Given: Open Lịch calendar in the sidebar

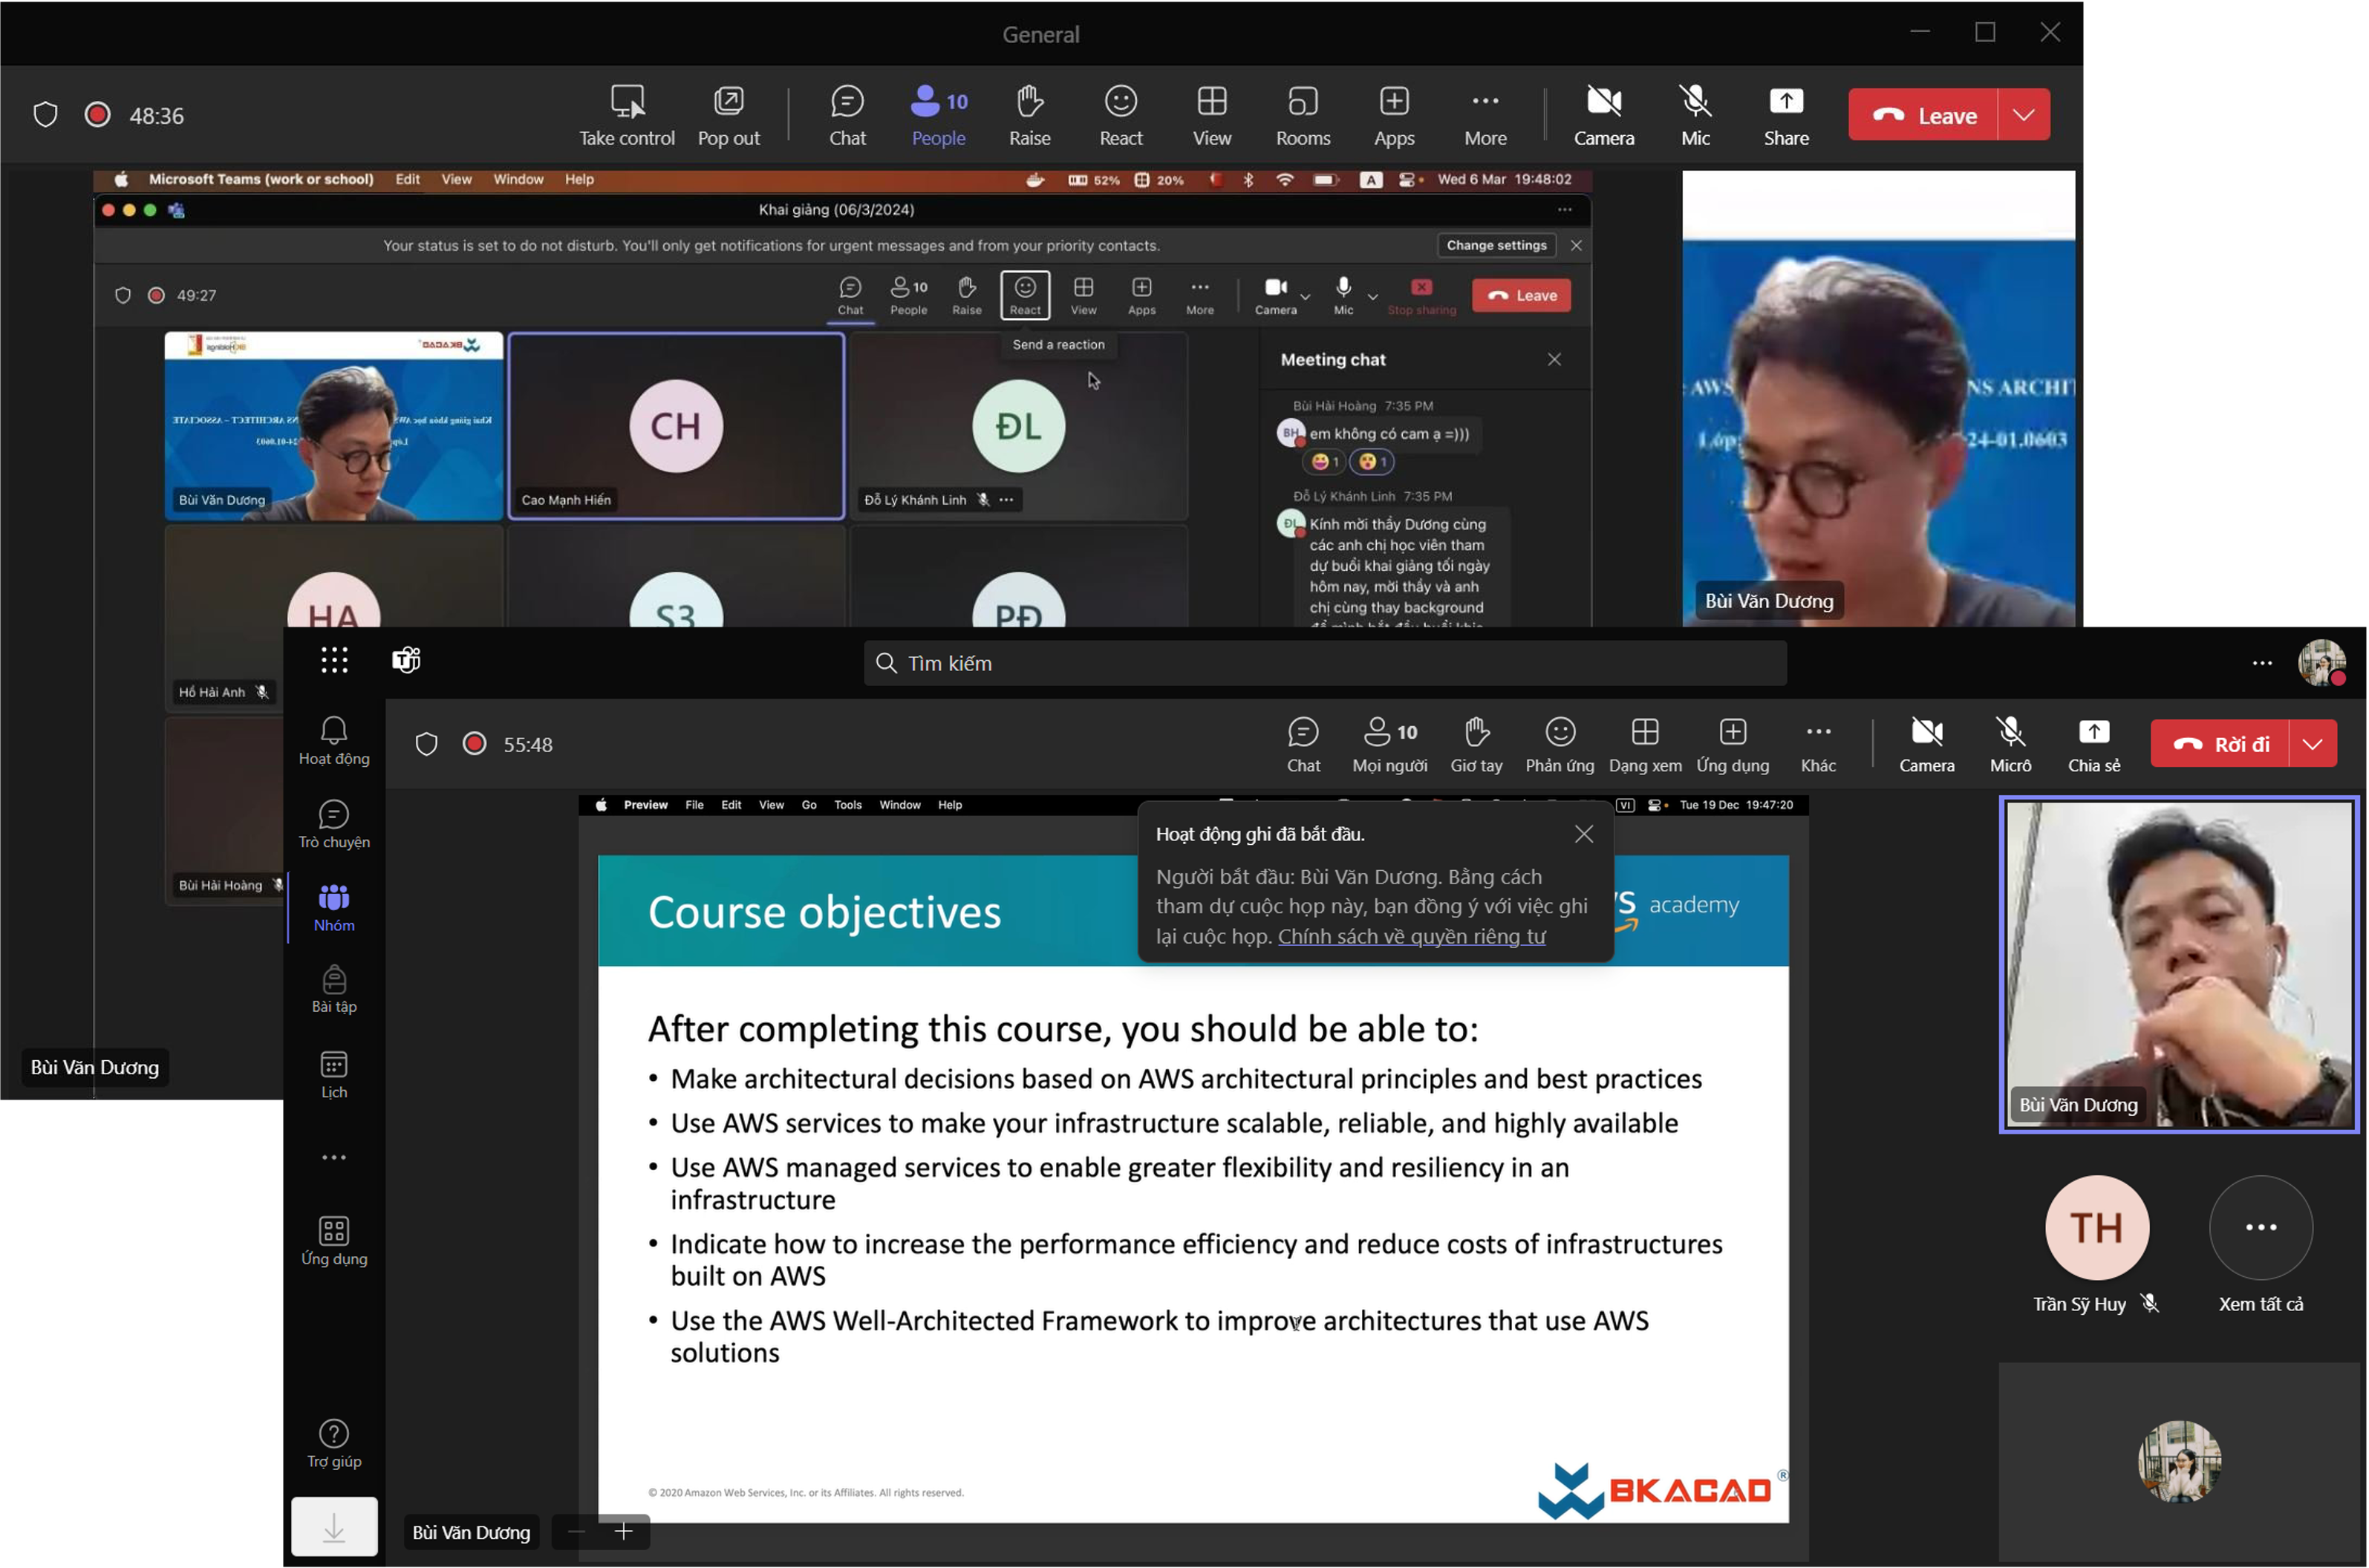Looking at the screenshot, I should click(x=334, y=1074).
